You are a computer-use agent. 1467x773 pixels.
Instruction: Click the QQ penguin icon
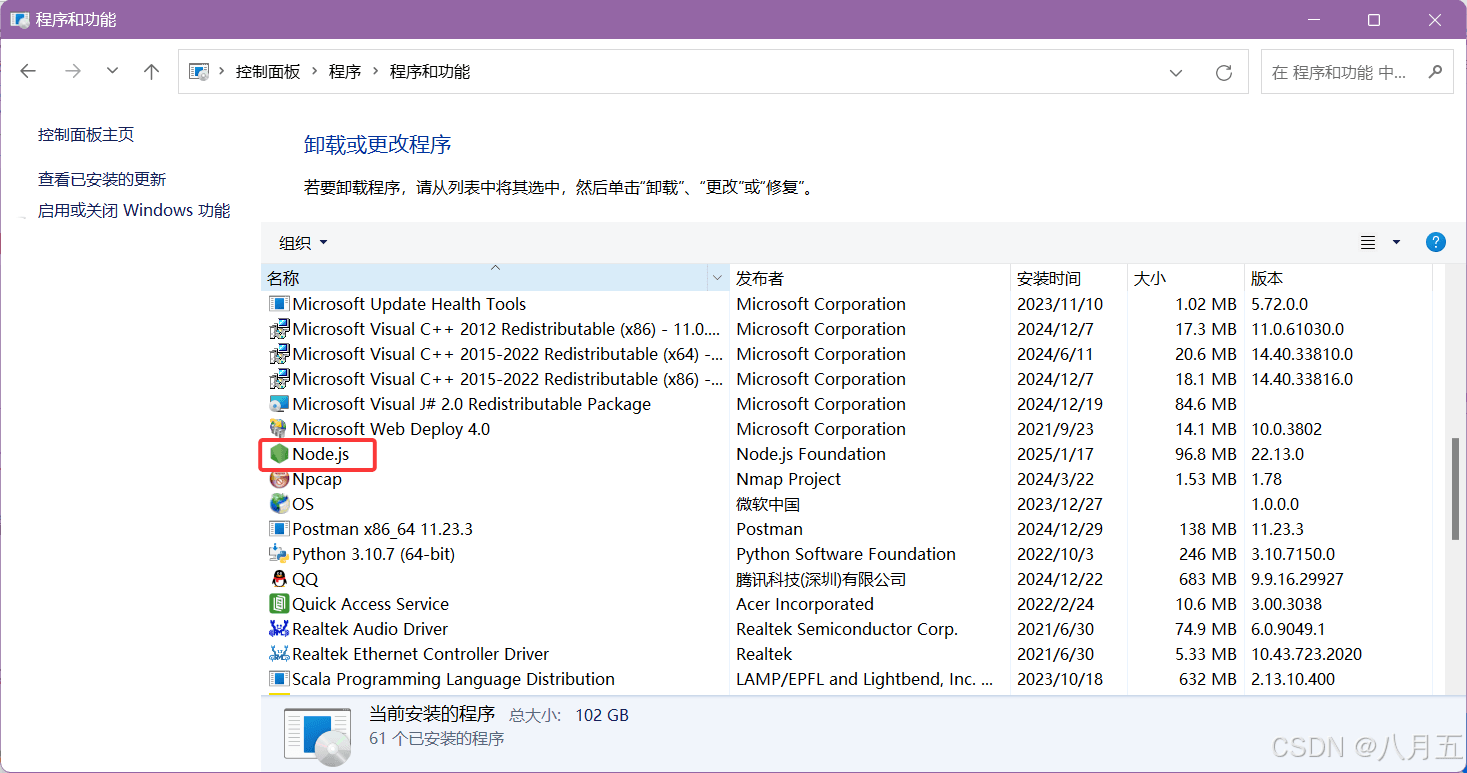pos(279,579)
